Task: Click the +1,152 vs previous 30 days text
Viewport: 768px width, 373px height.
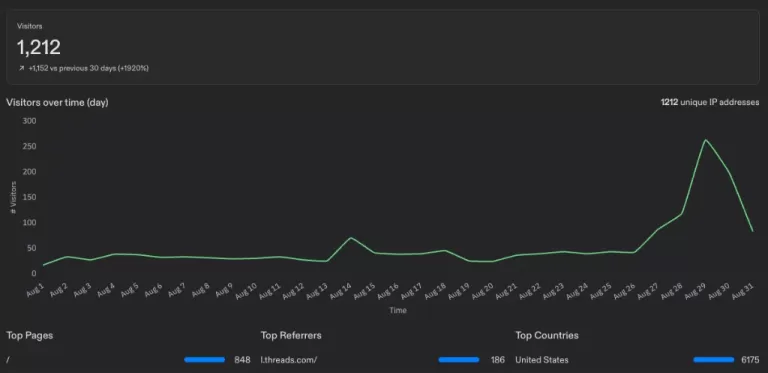Action: (x=88, y=69)
